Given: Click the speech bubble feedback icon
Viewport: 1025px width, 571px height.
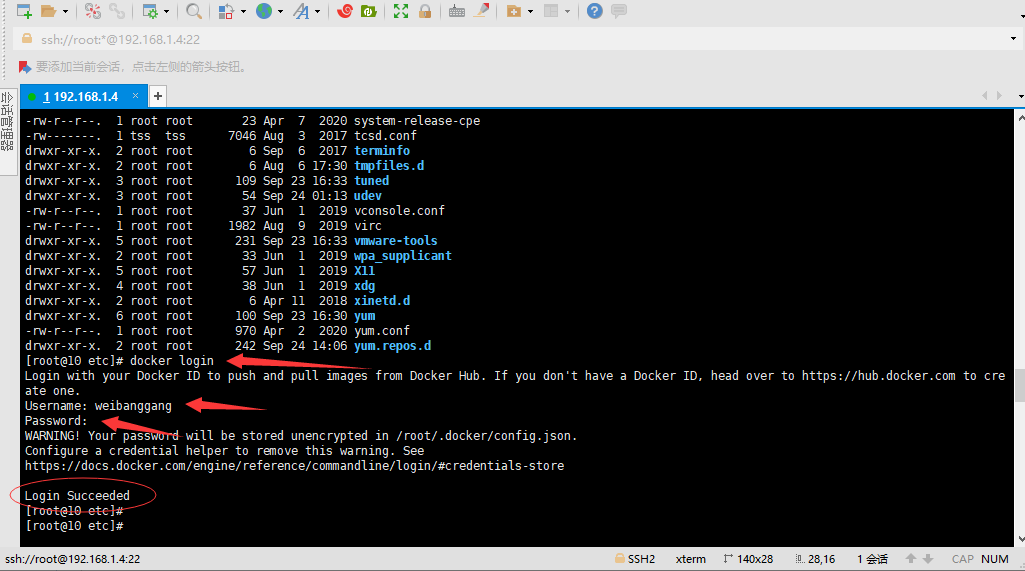Looking at the screenshot, I should (618, 11).
